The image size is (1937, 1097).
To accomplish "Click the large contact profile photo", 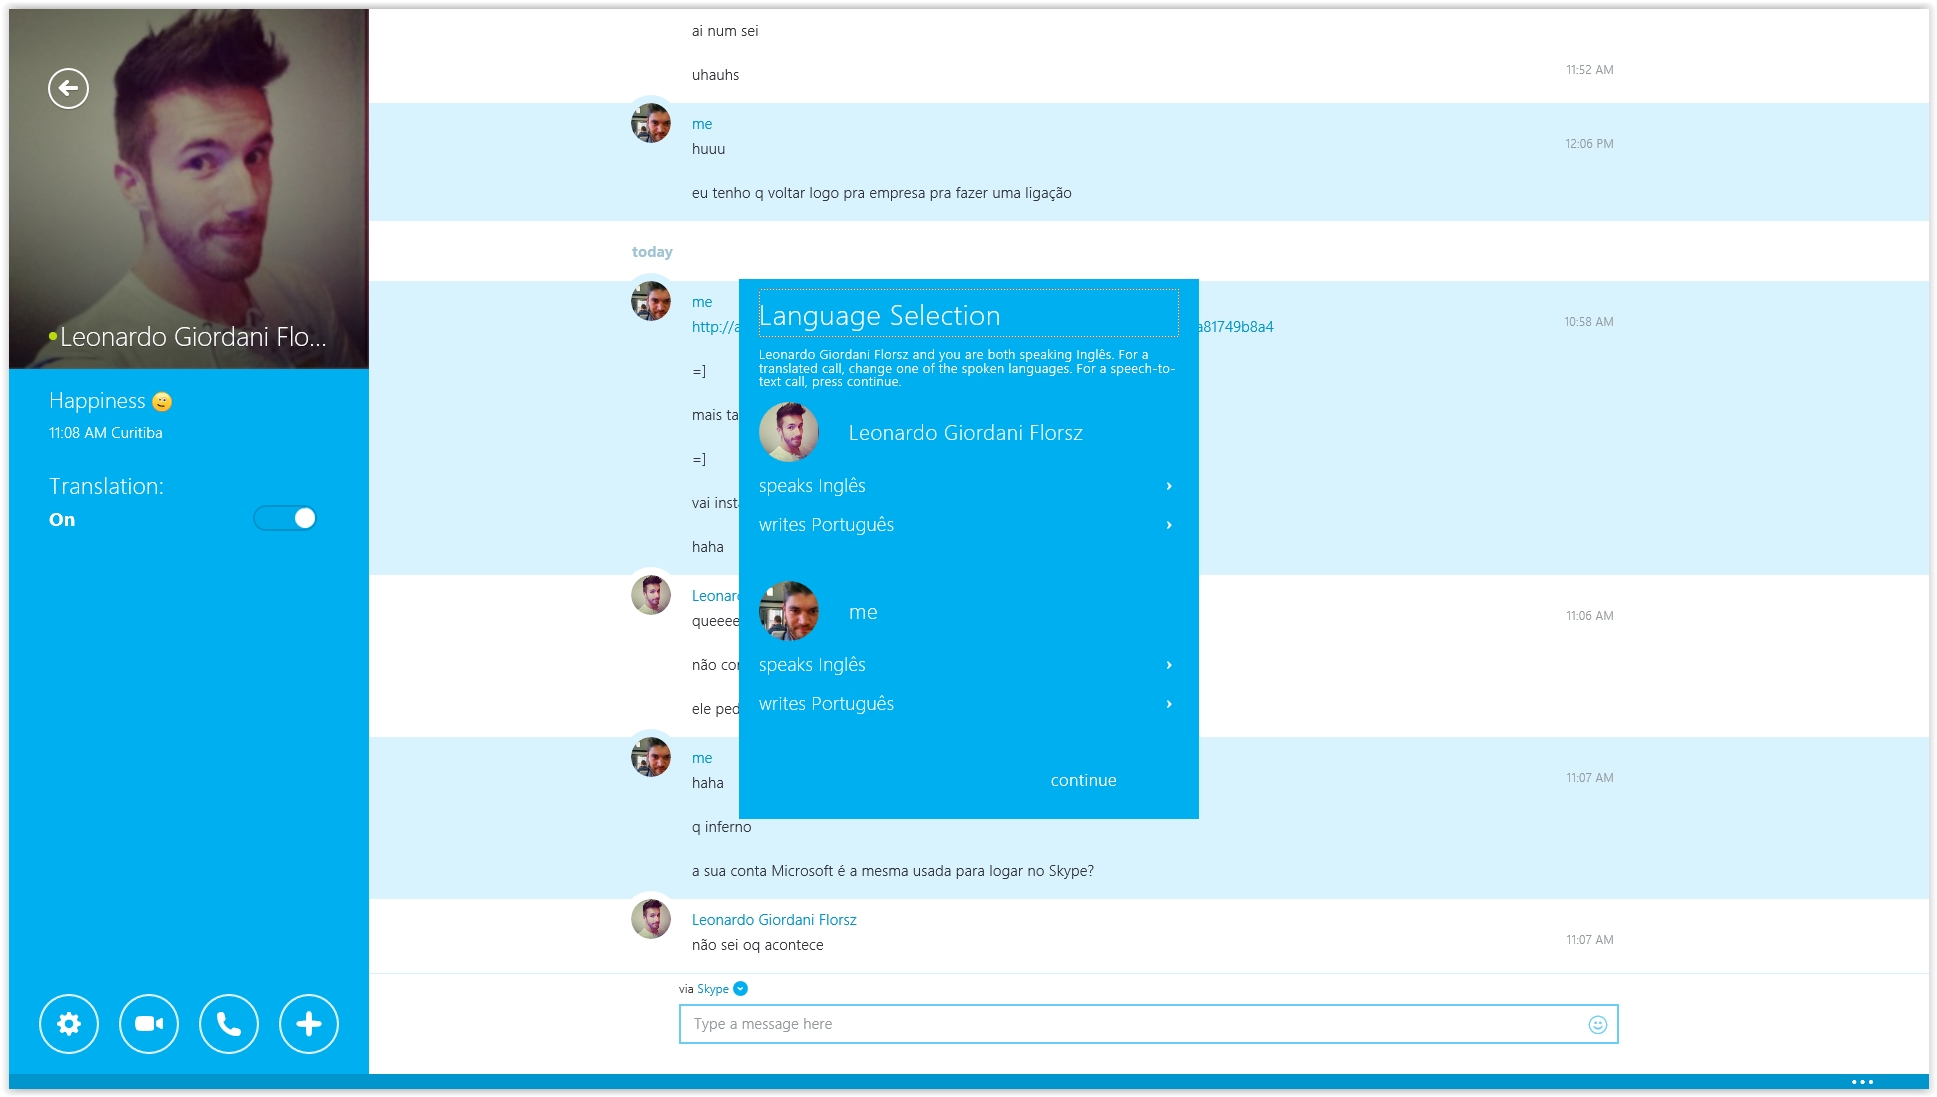I will [x=189, y=188].
